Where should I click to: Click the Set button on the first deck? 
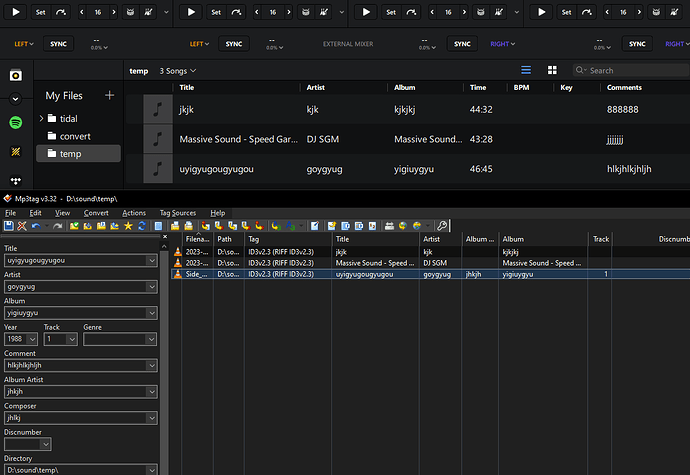[39, 12]
